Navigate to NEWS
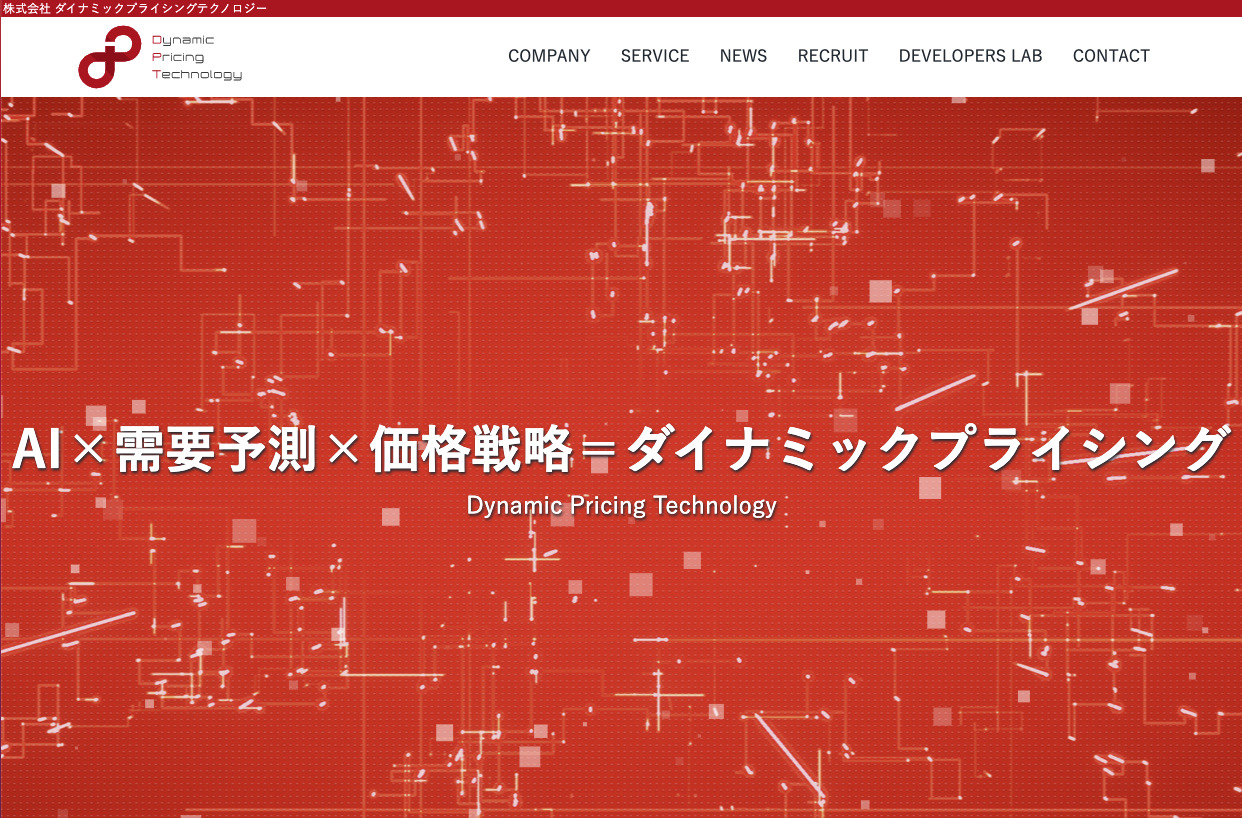This screenshot has height=818, width=1242. [743, 56]
